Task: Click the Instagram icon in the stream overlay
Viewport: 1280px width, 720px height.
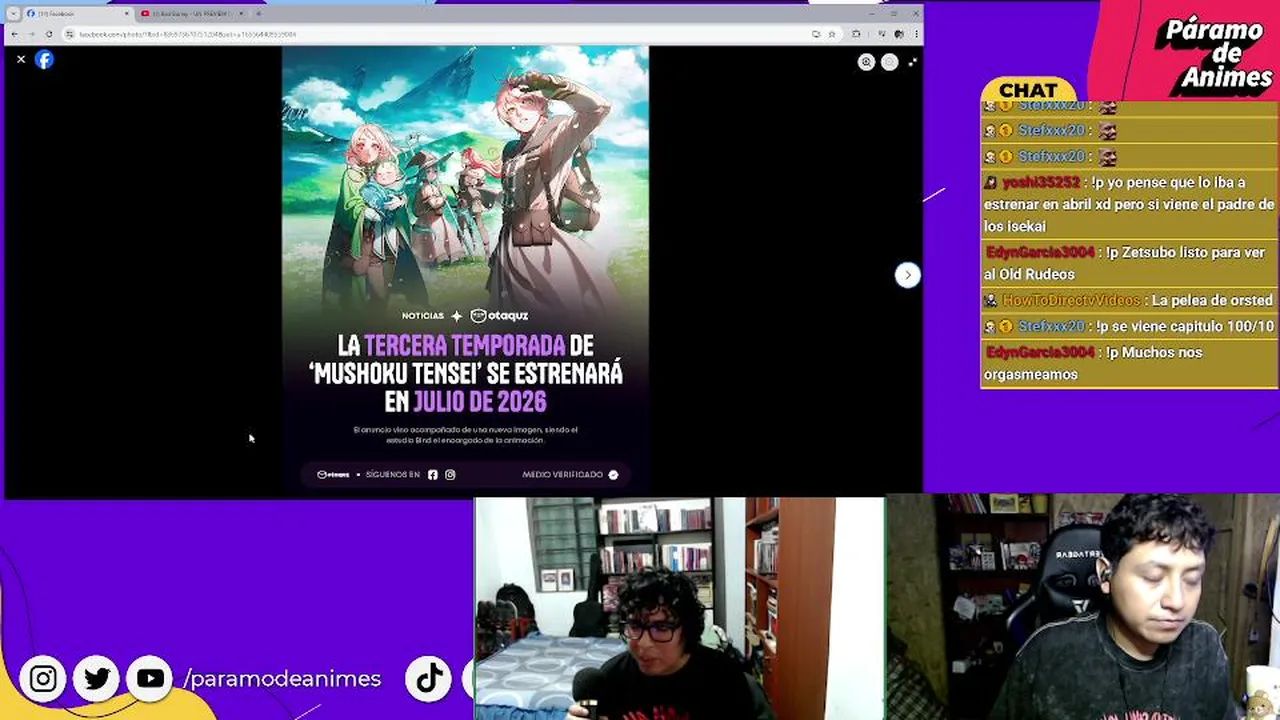Action: click(43, 679)
